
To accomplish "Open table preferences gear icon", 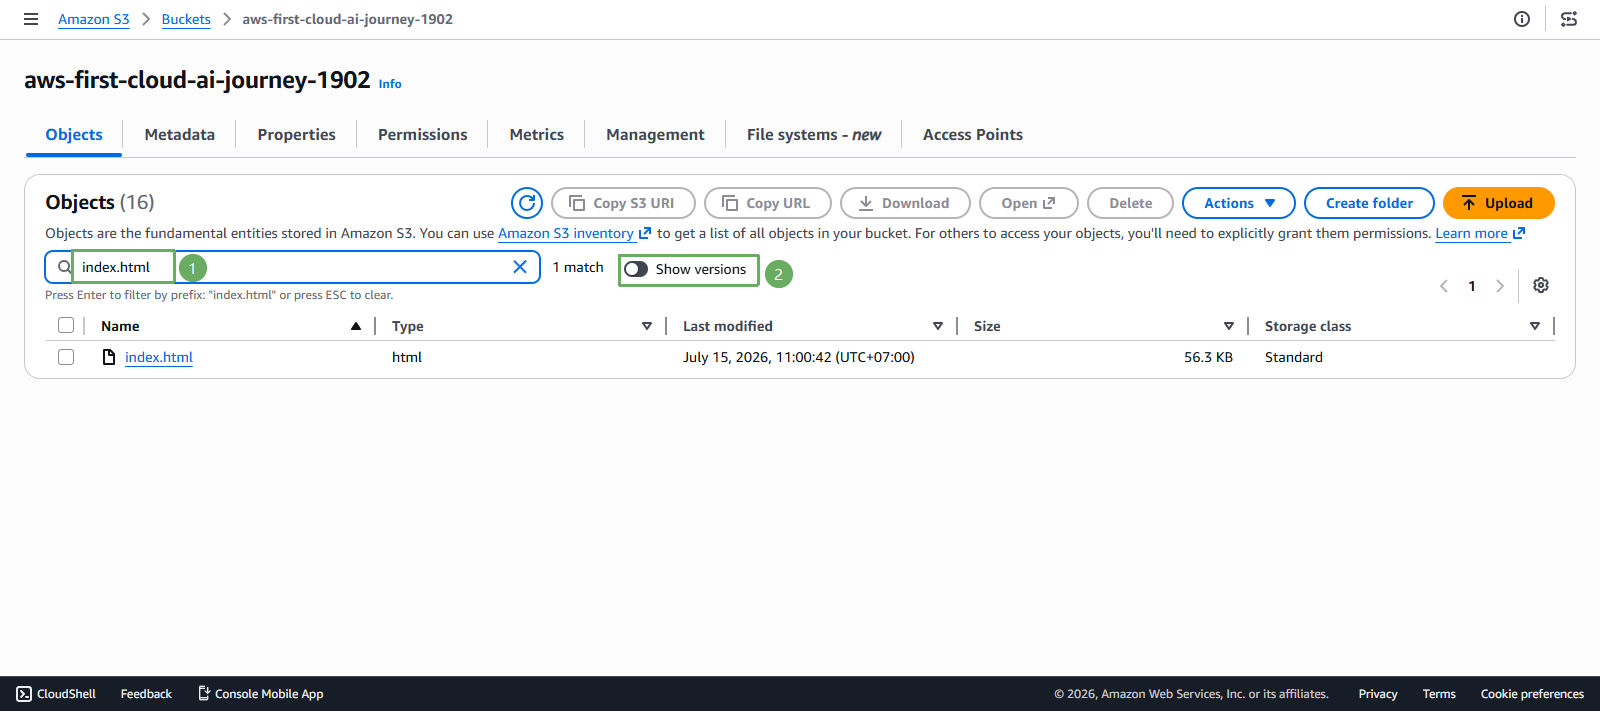I will pos(1541,285).
